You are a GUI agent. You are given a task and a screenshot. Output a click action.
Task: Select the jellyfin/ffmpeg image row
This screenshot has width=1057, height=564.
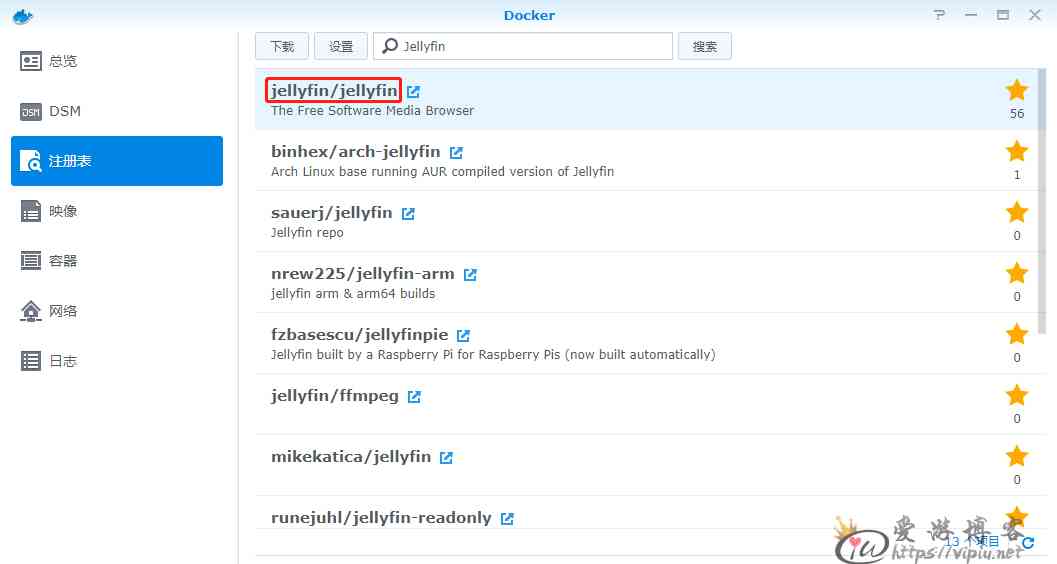click(647, 404)
